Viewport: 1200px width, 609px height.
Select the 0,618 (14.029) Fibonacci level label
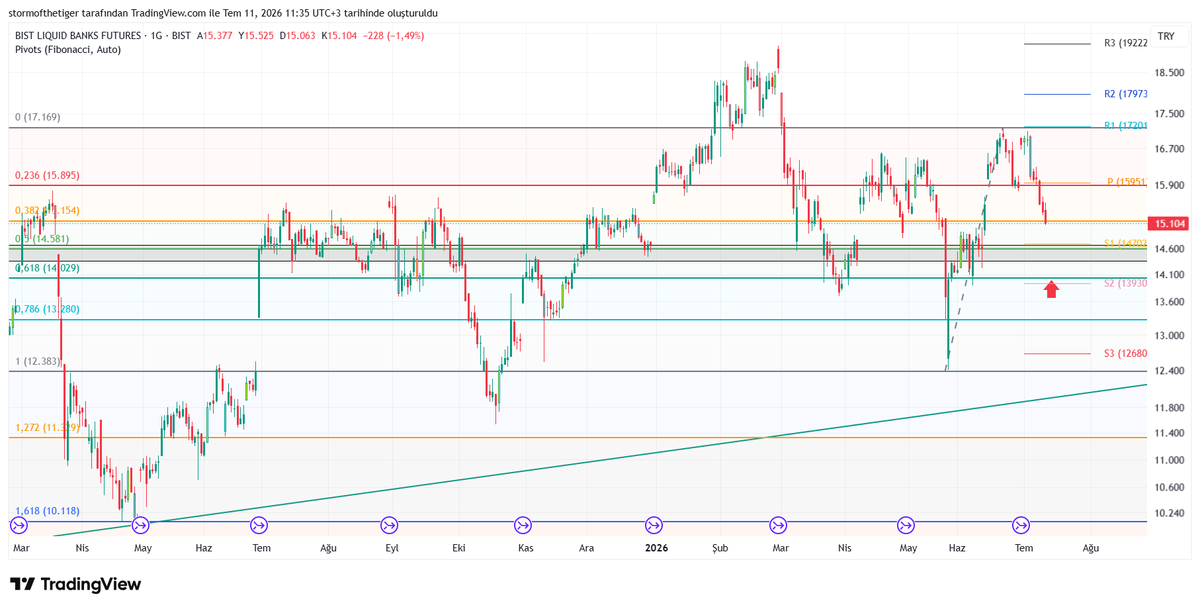[47, 268]
